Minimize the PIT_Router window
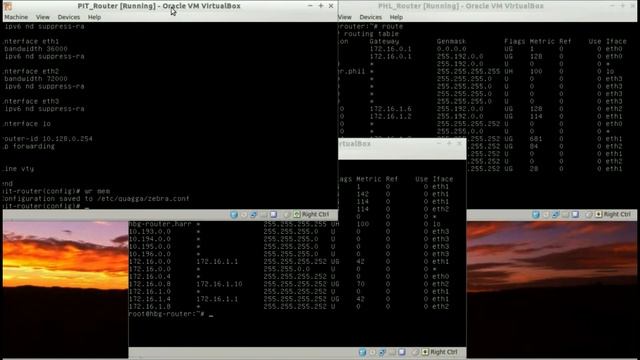 310,6
